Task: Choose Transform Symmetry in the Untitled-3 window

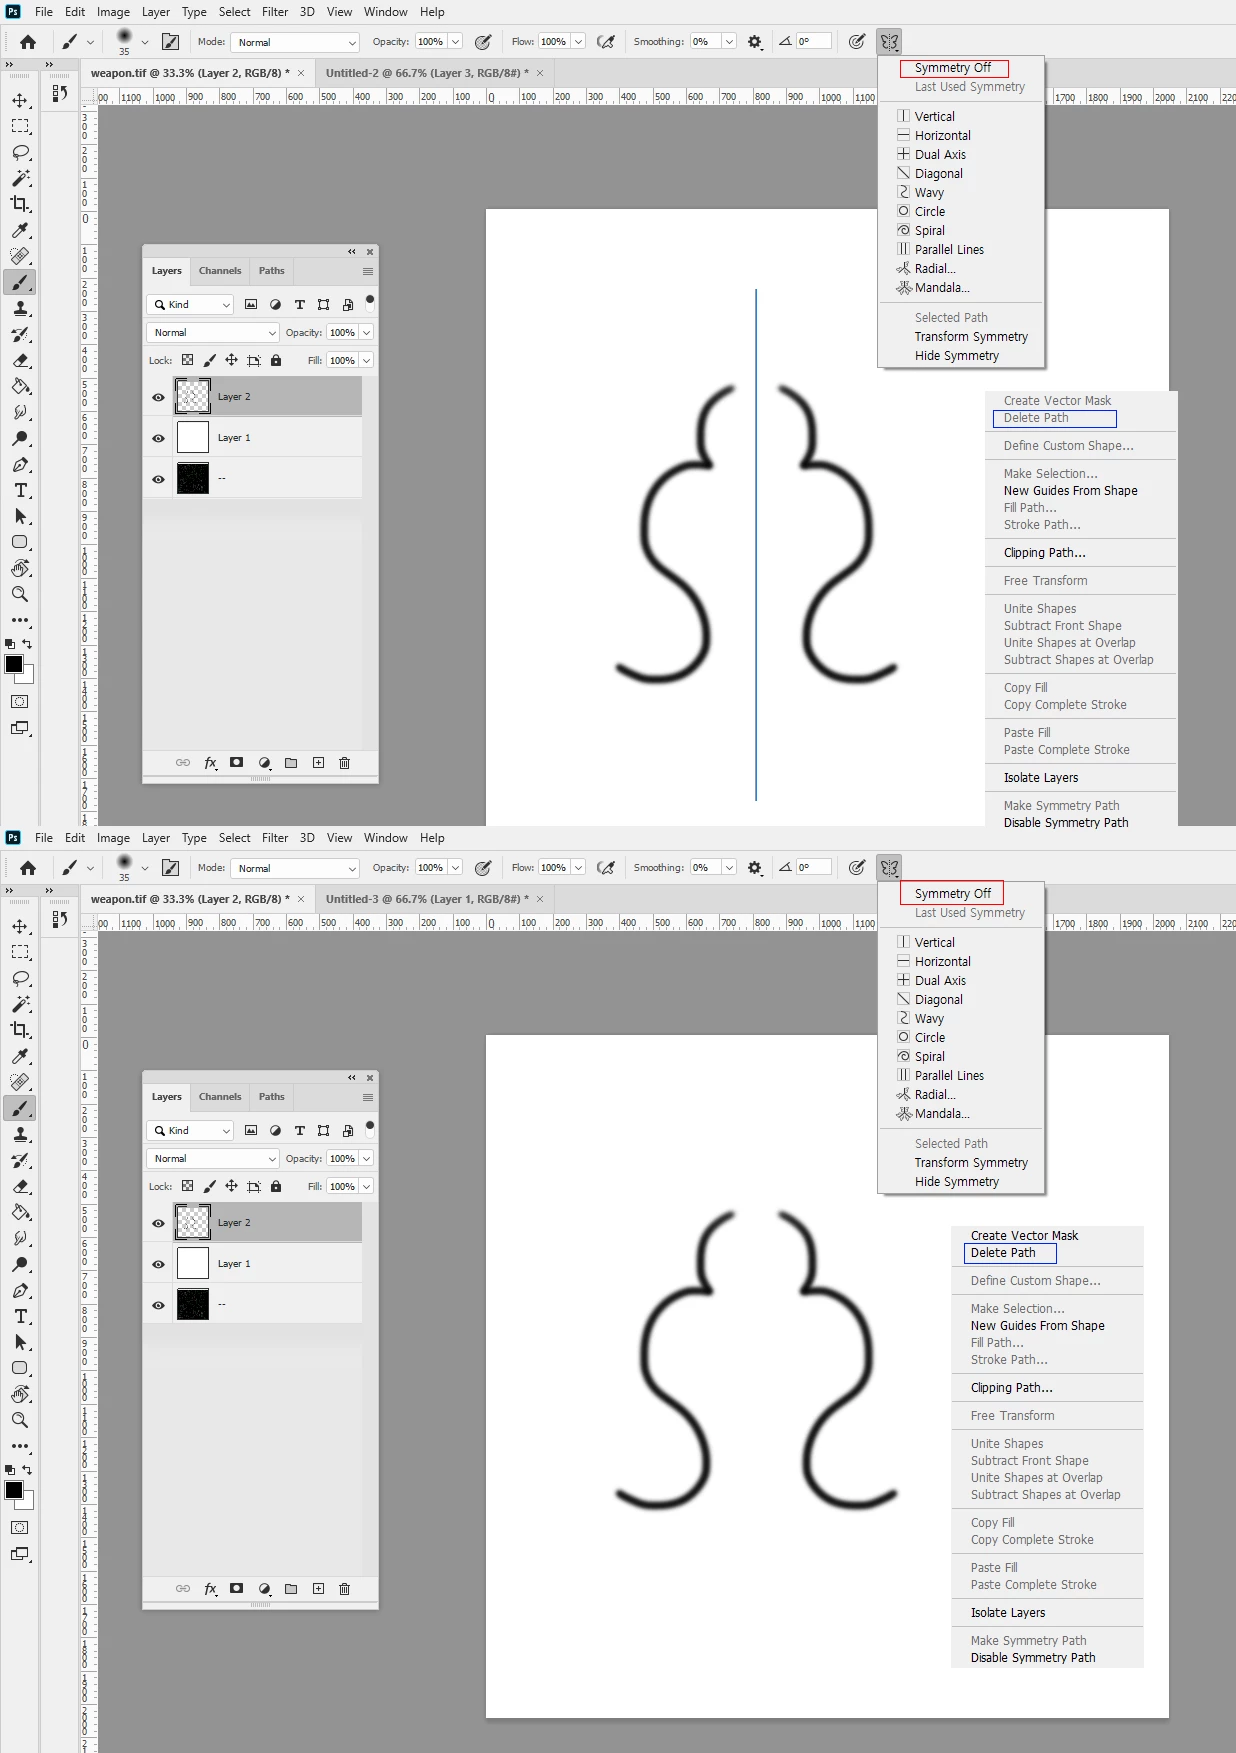Action: (x=971, y=1163)
